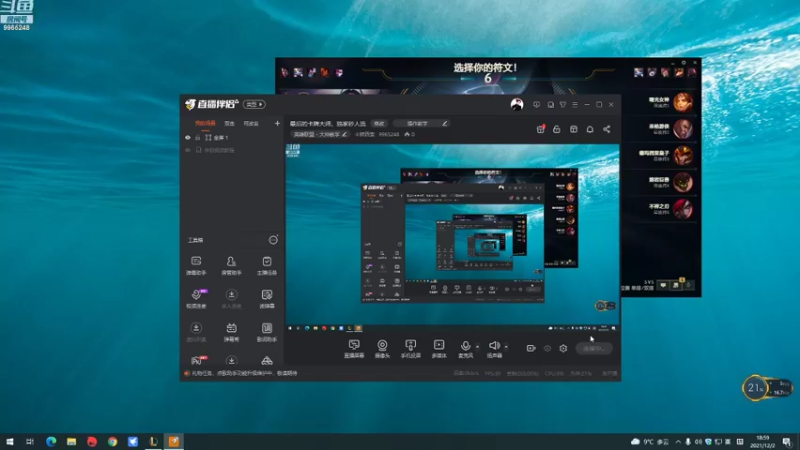
Task: Select the fullscreen source row
Action: click(233, 138)
